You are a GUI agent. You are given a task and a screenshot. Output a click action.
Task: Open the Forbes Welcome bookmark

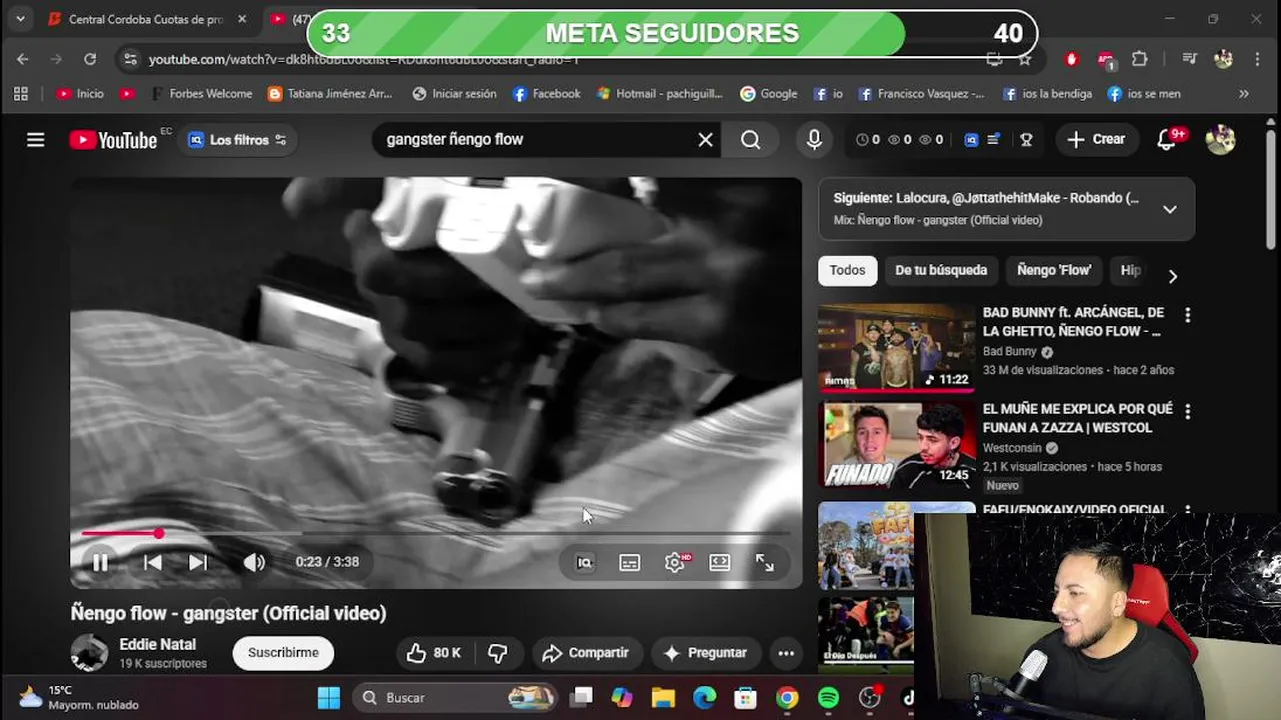click(x=200, y=94)
